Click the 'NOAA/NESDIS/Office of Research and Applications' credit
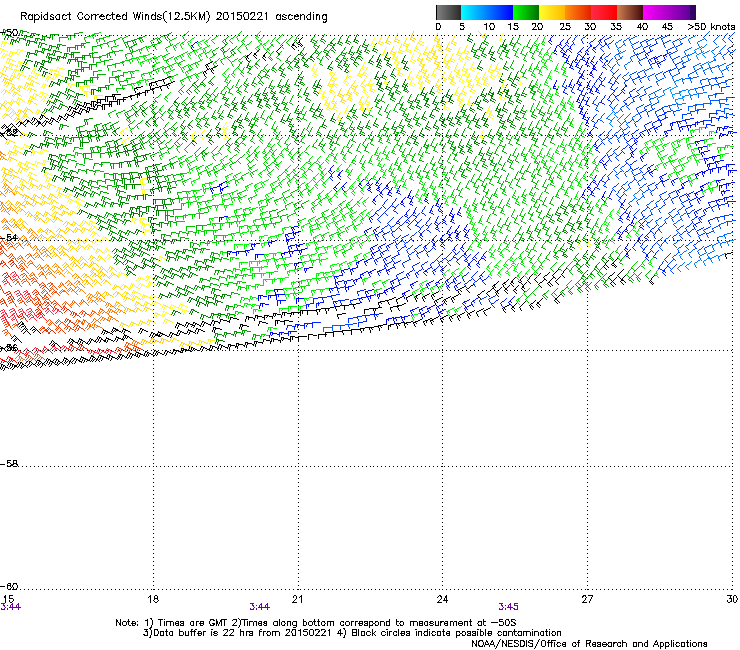Image resolution: width=740 pixels, height=650 pixels. pos(589,644)
